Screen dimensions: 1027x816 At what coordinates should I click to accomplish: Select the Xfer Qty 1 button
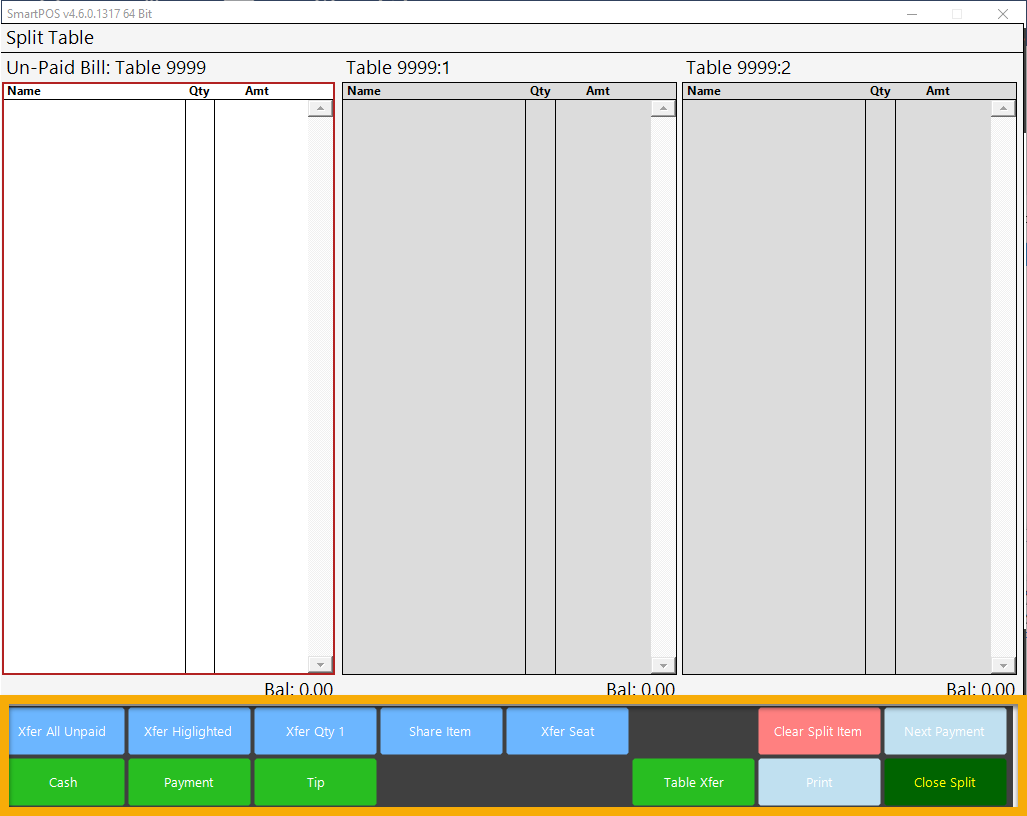[315, 731]
